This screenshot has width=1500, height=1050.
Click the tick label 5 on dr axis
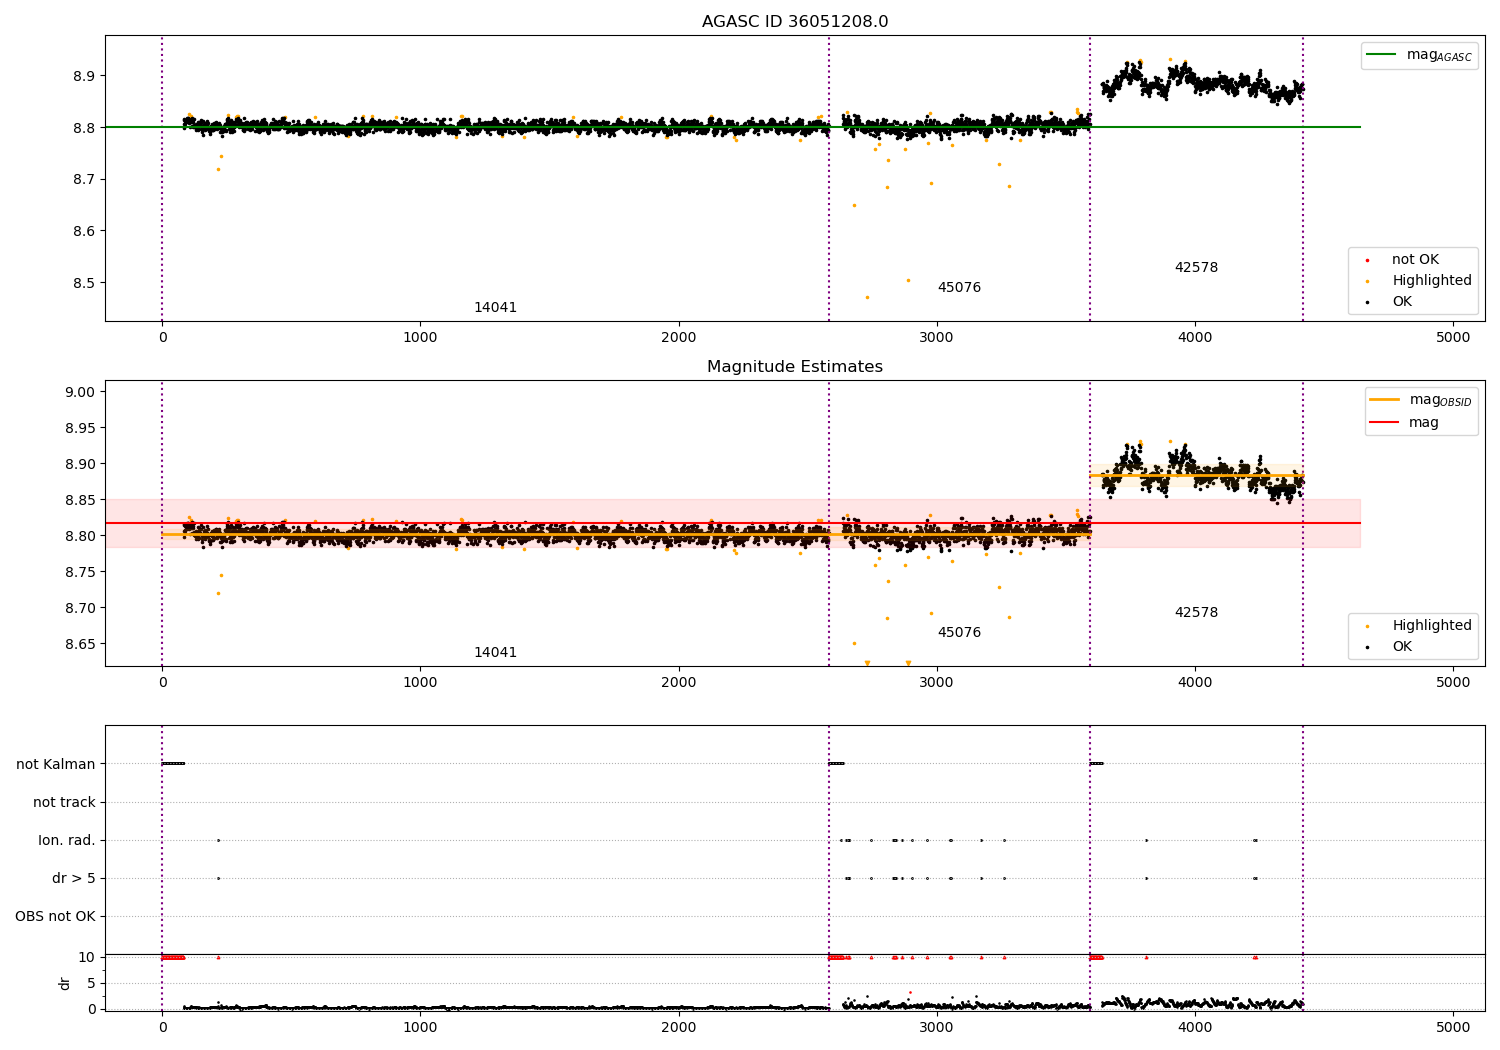91,984
